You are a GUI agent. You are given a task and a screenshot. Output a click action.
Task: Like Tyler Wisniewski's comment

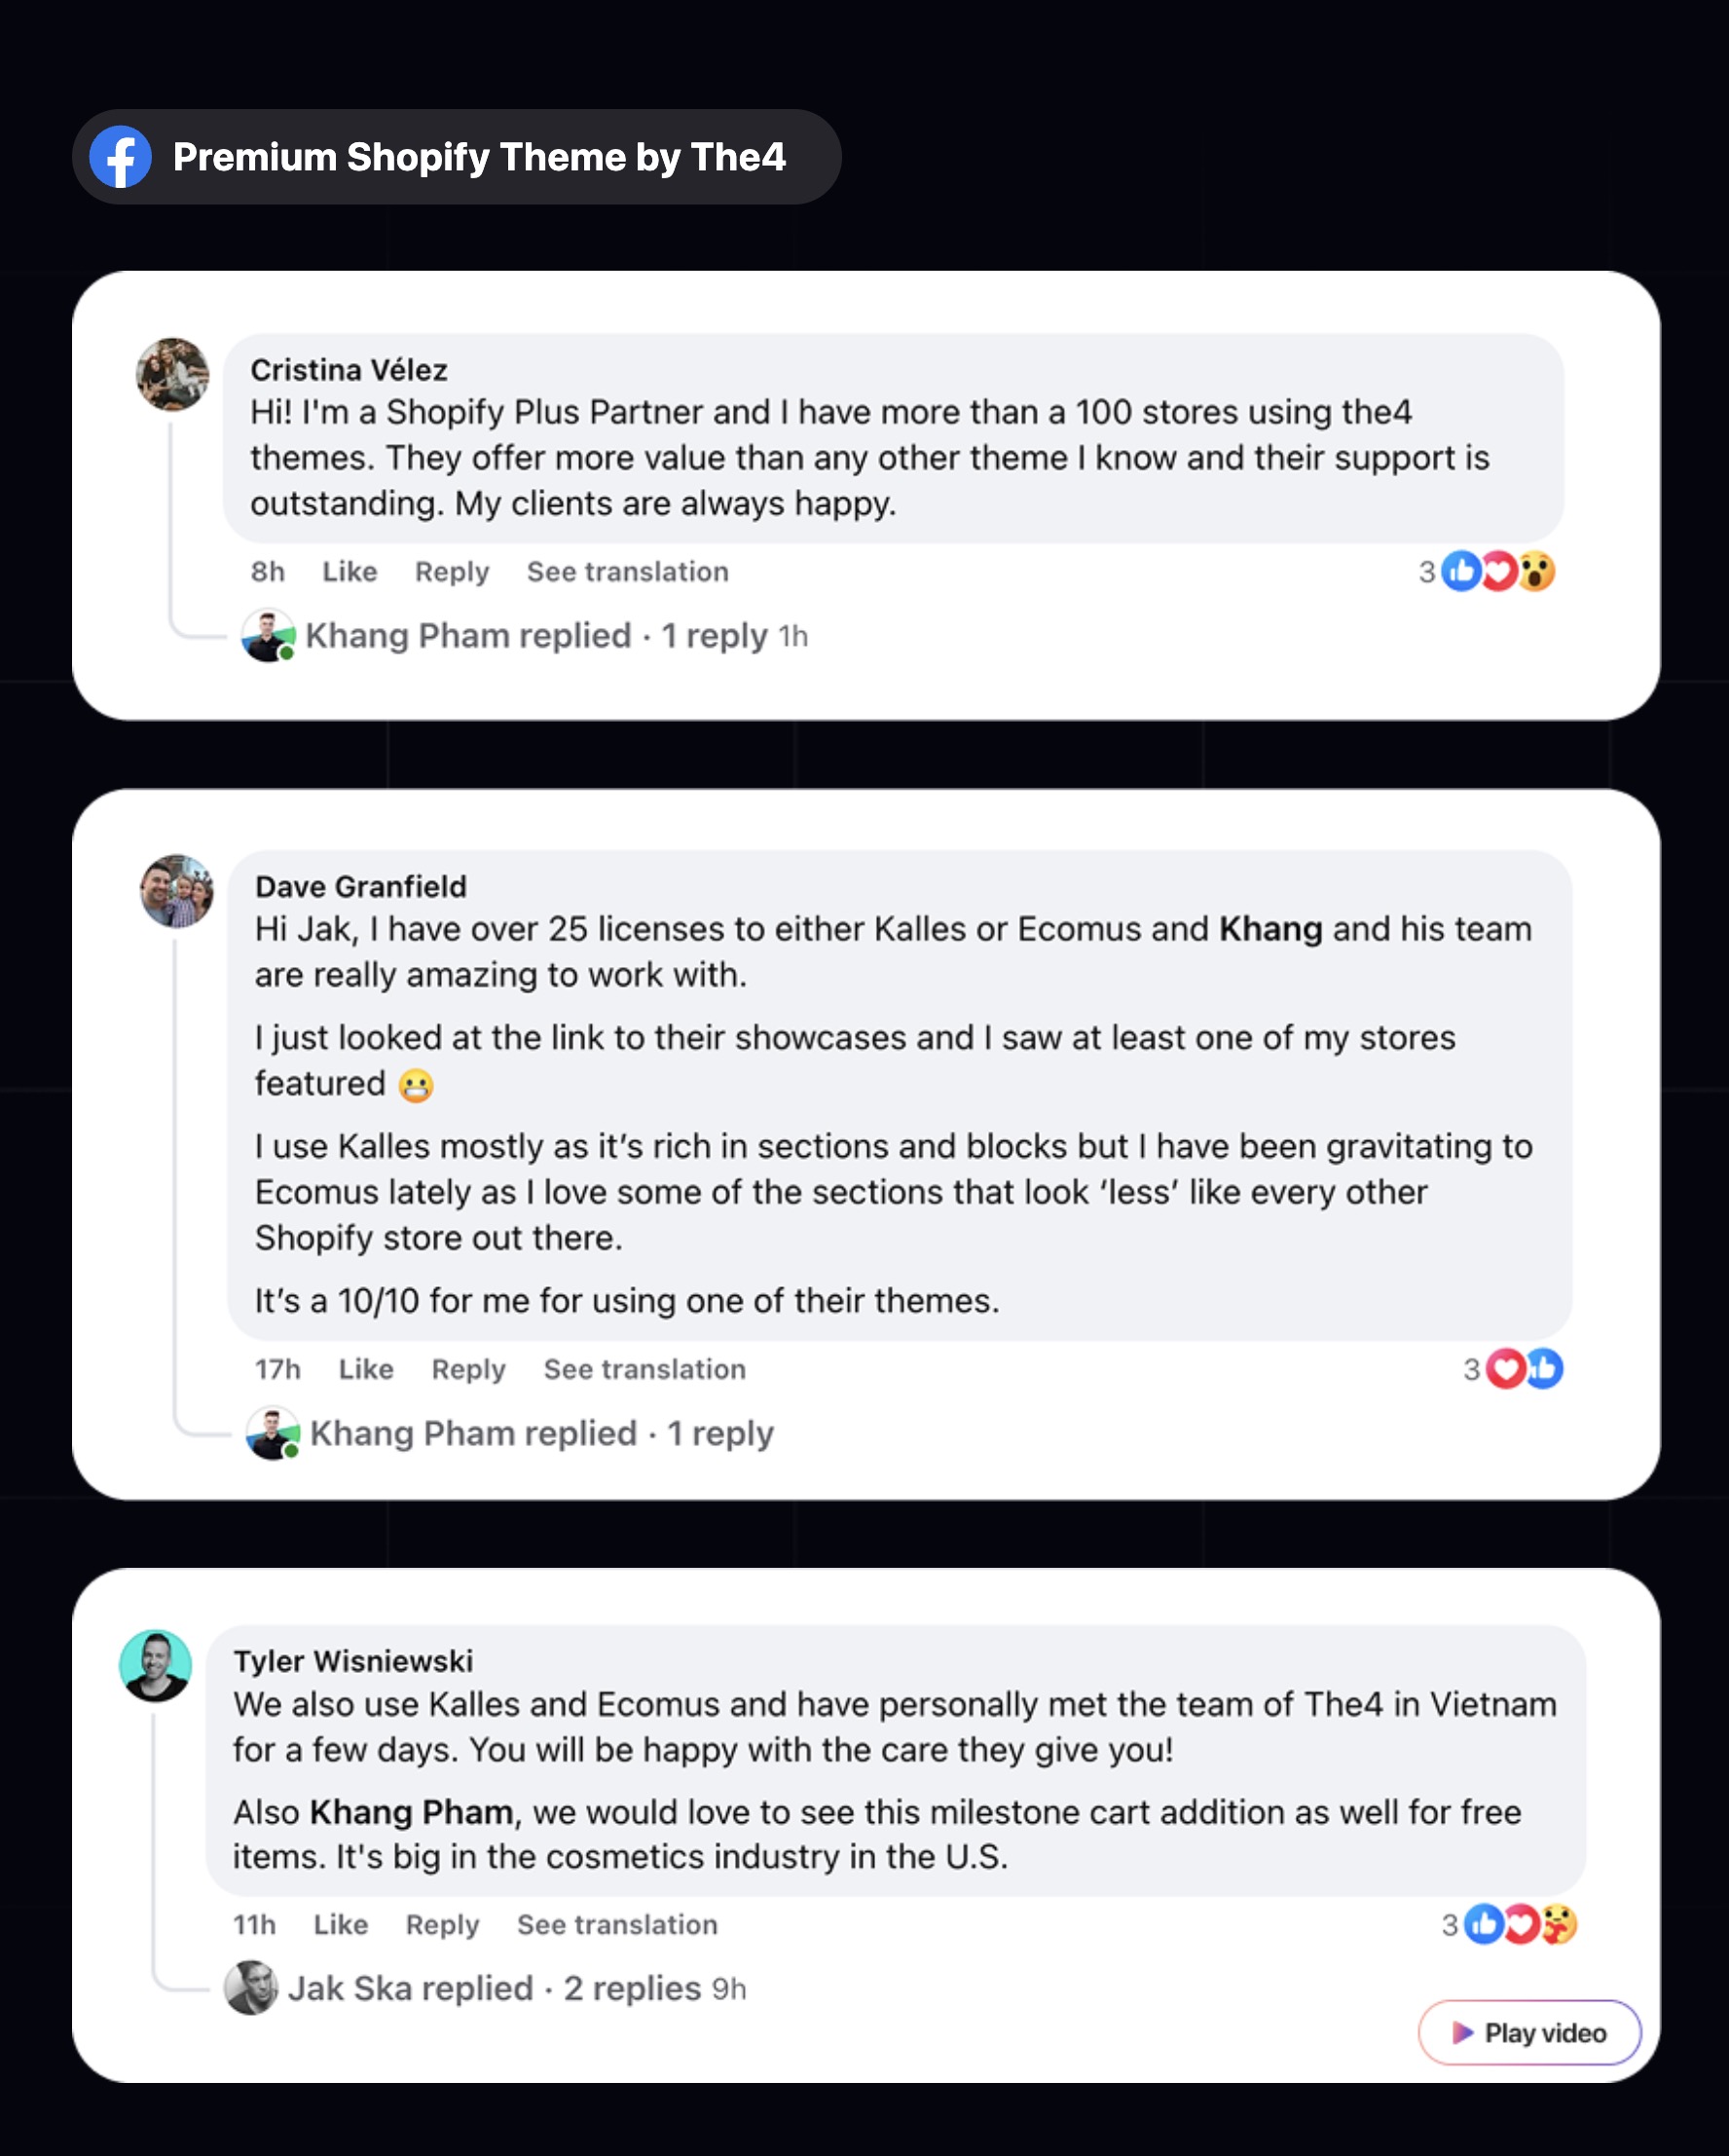340,1924
